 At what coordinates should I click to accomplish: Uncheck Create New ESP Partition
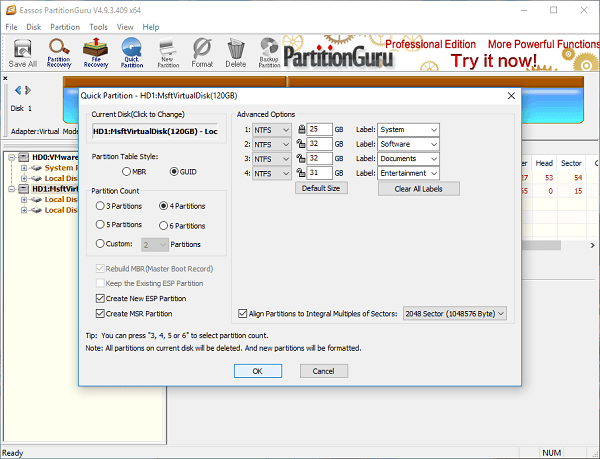100,298
